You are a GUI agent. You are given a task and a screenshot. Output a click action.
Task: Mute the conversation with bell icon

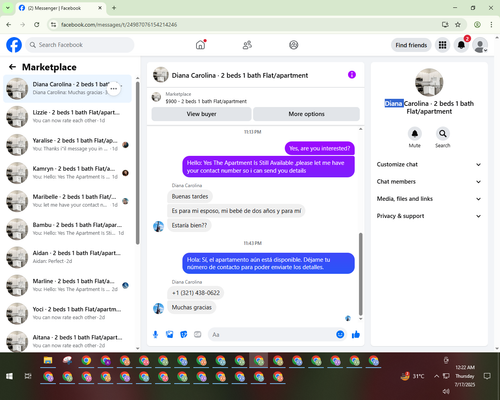tap(415, 134)
